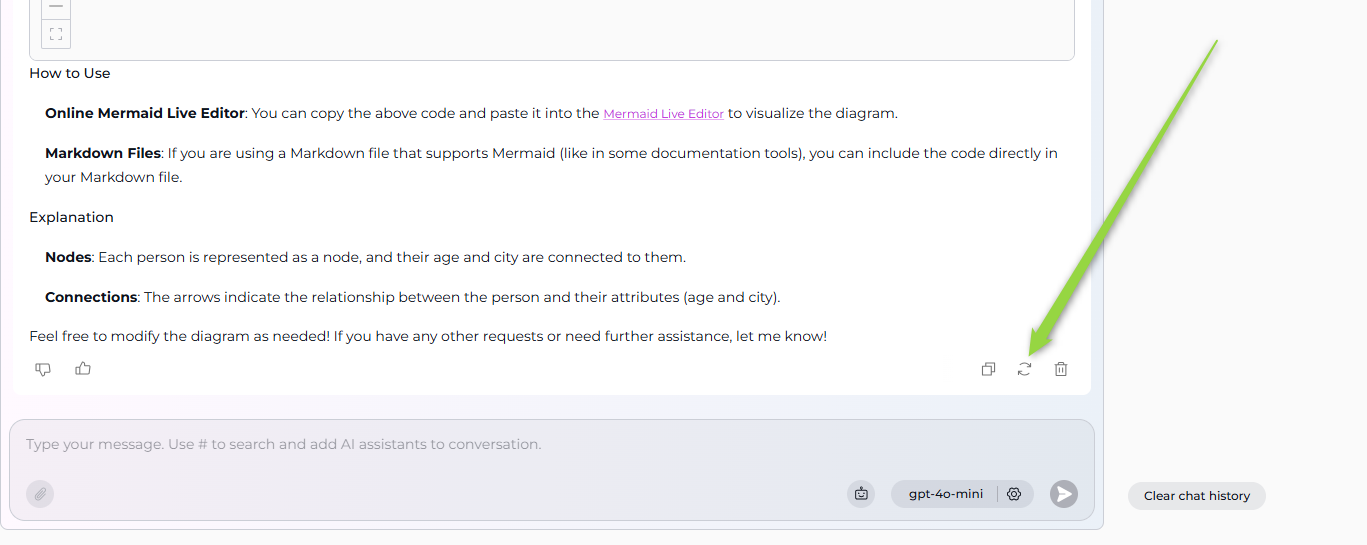Open the gpt-4o-mini model selector

(946, 494)
